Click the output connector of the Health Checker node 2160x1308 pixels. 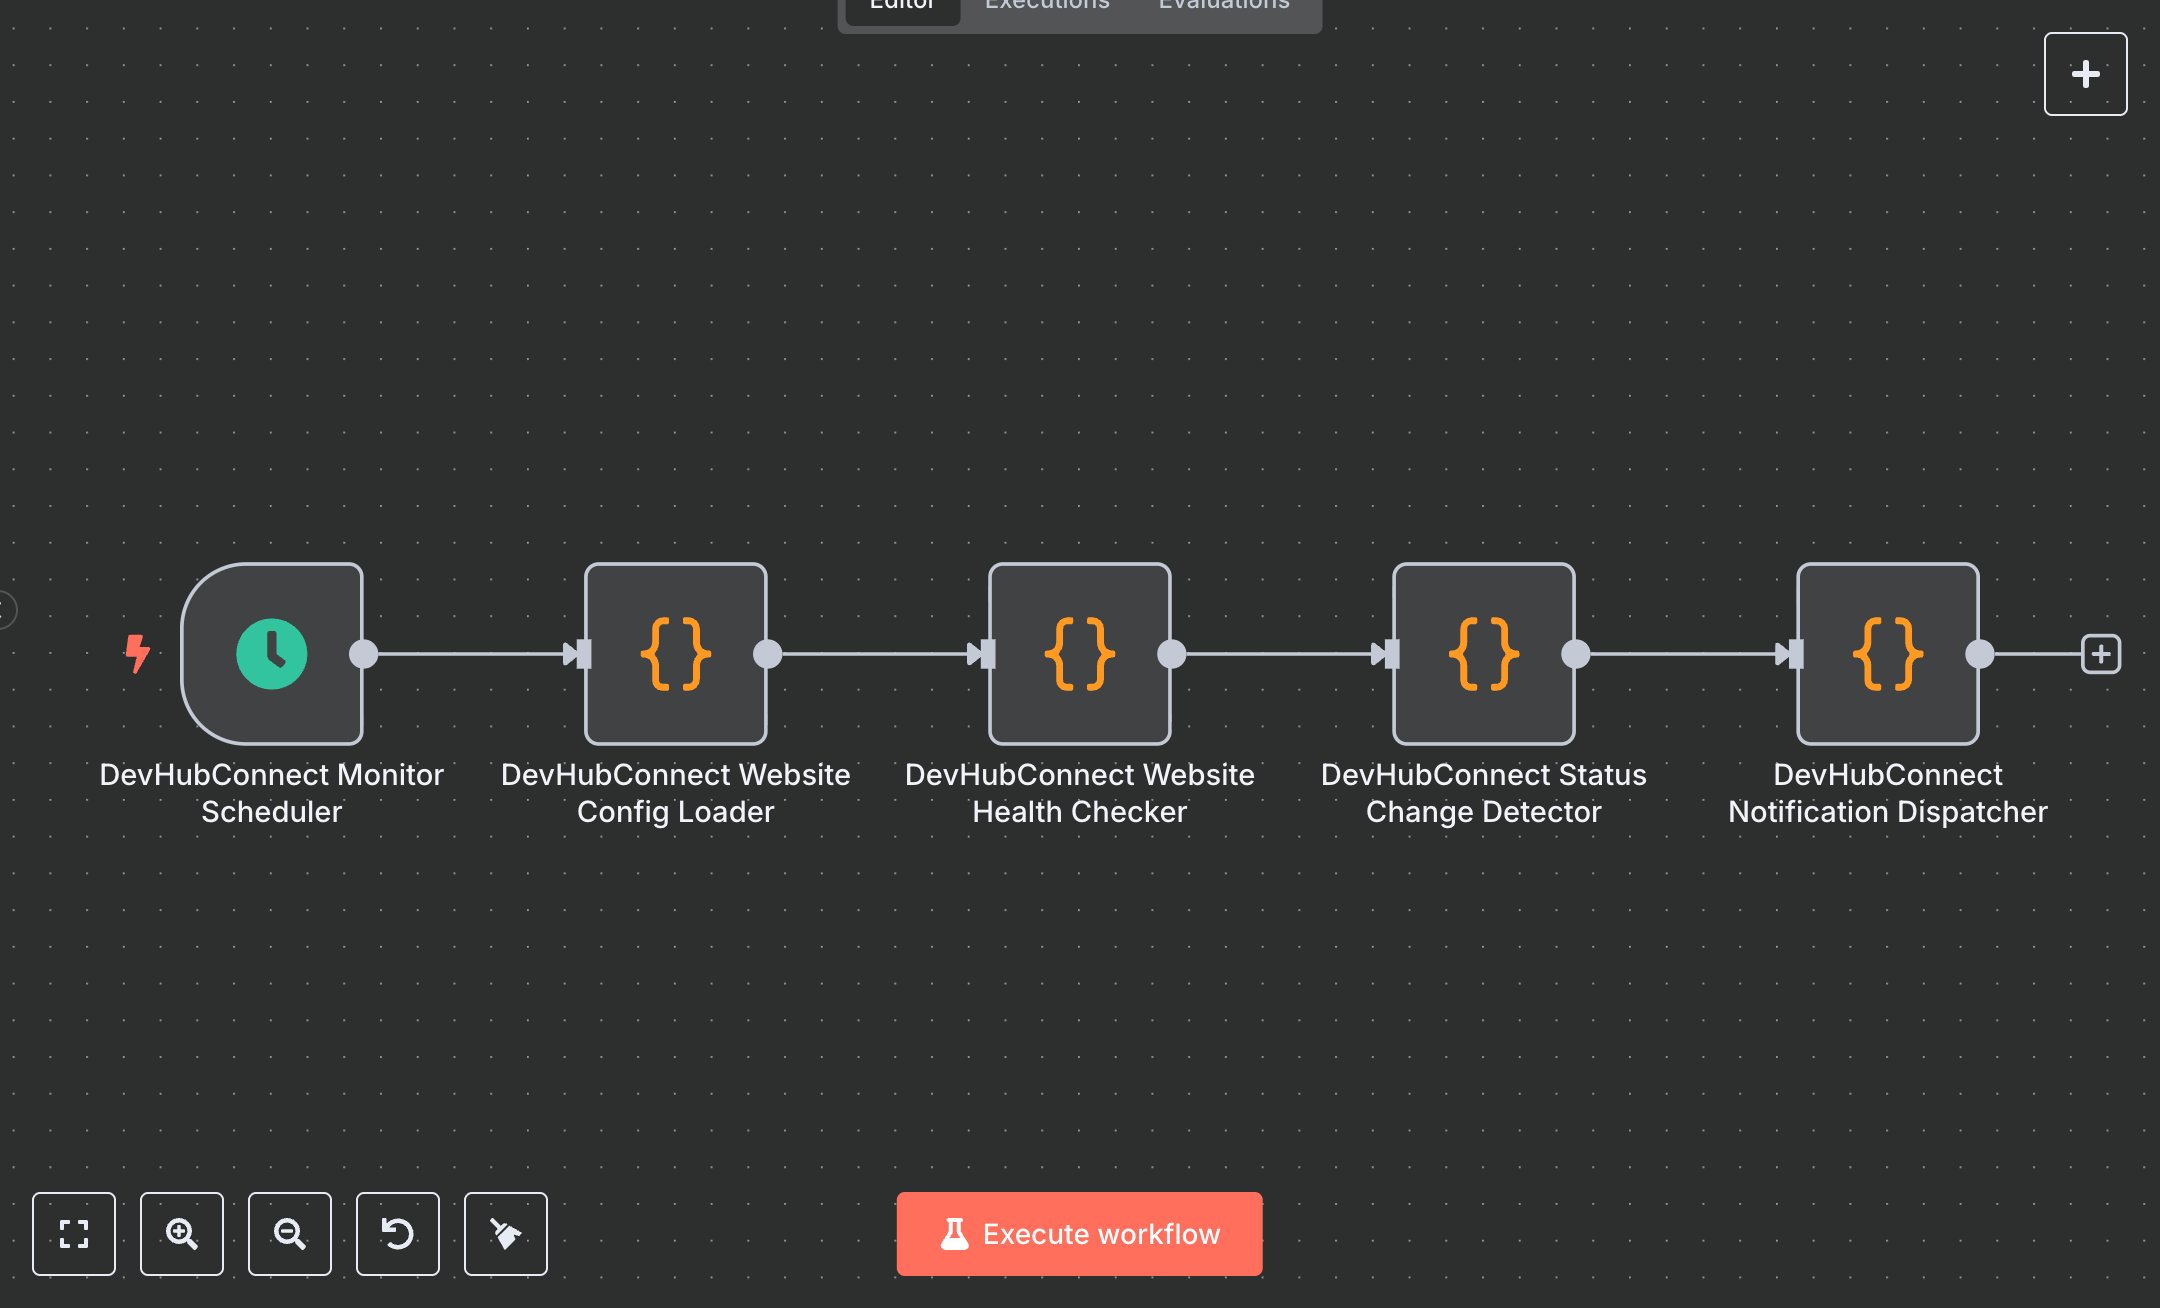(1171, 654)
